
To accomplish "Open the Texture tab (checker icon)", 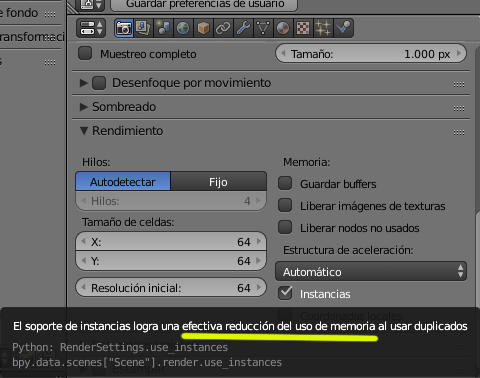I will click(303, 28).
